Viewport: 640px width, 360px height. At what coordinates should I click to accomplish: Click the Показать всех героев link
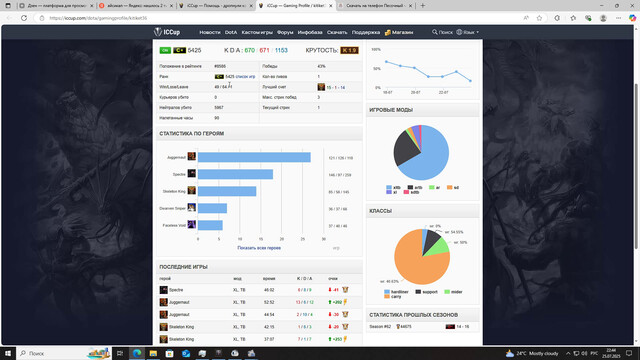coord(259,248)
